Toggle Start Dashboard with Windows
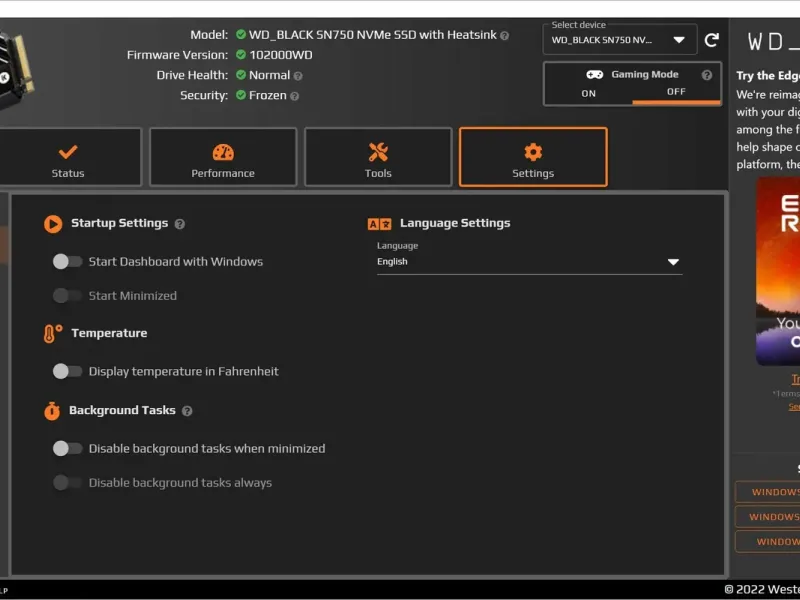 67,261
